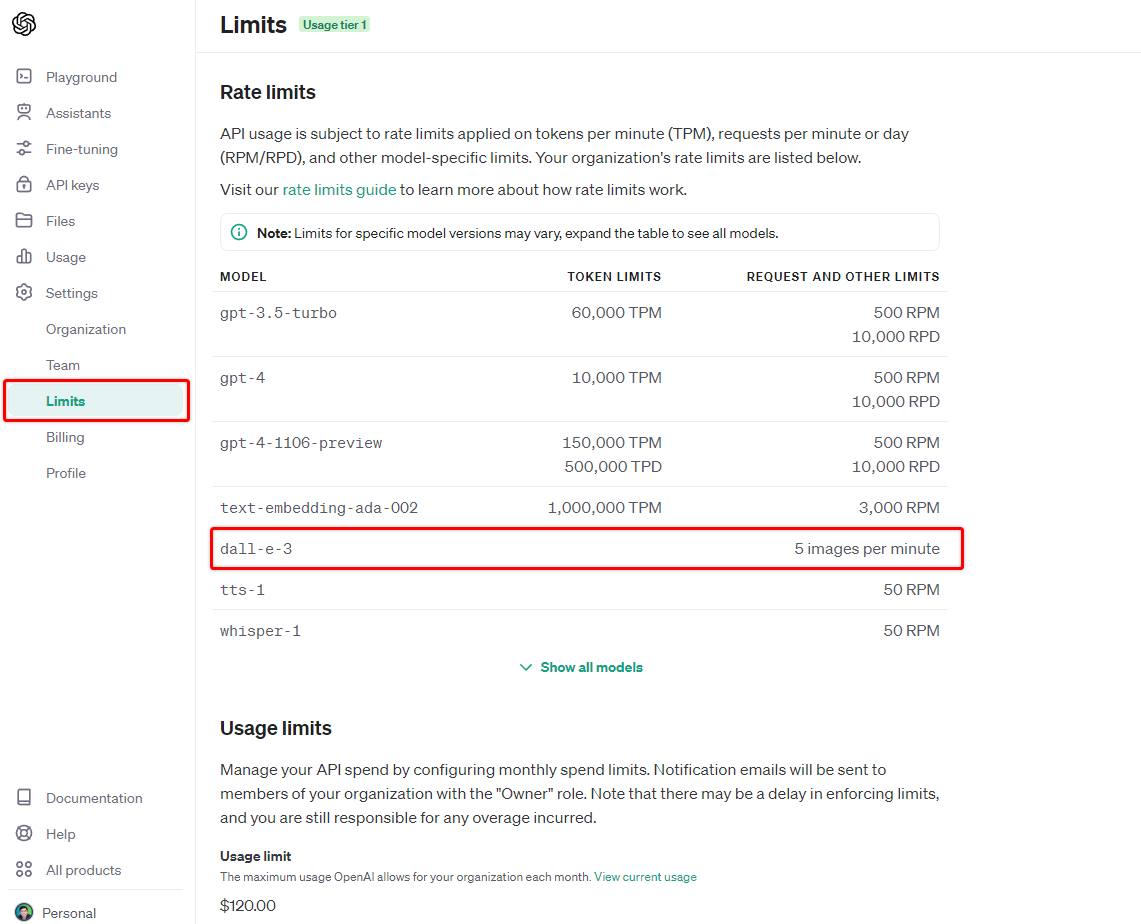
Task: Click the Personal account avatar
Action: [24, 912]
